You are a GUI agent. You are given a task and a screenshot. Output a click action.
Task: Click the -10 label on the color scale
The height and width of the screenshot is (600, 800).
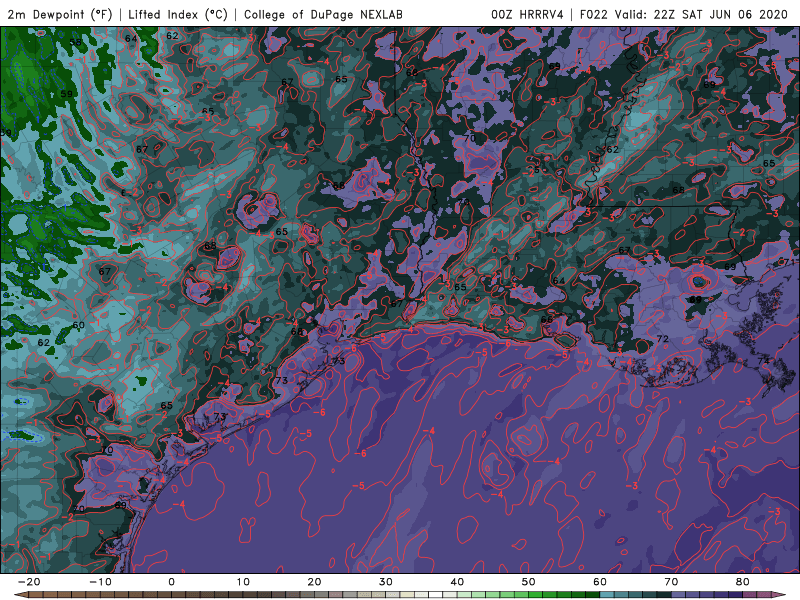coord(100,582)
